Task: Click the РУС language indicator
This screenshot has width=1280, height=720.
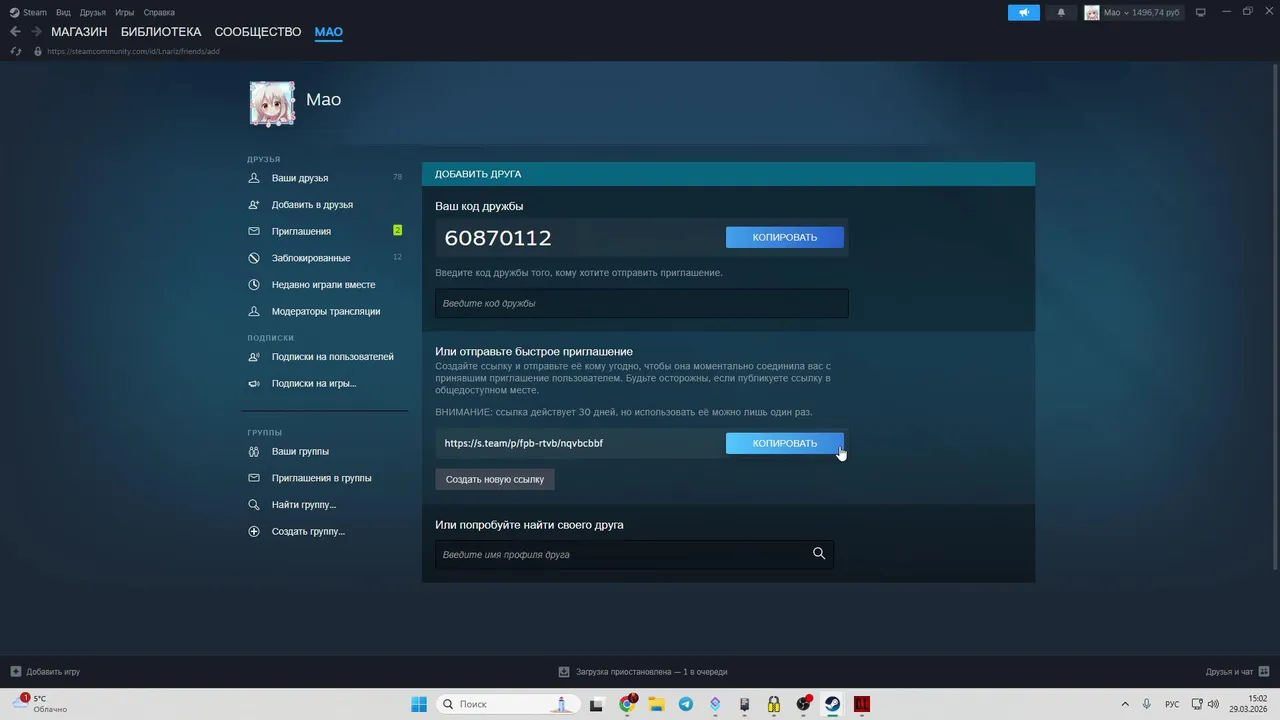Action: (x=1172, y=705)
